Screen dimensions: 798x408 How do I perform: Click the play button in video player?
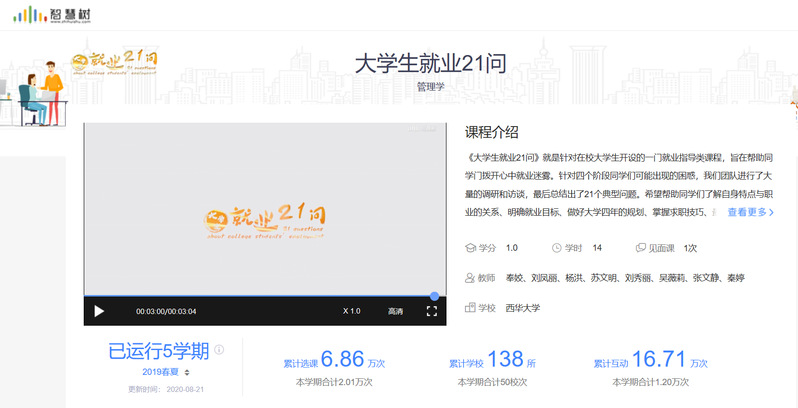tap(99, 311)
